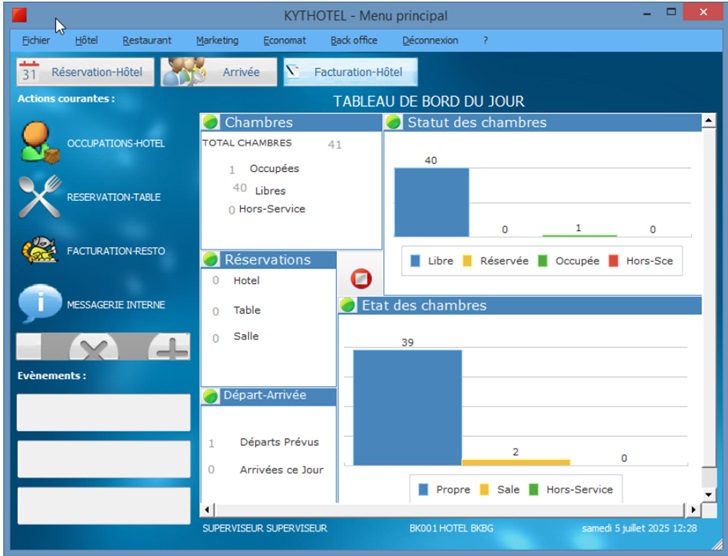Click the X delete button under actions

pos(93,349)
